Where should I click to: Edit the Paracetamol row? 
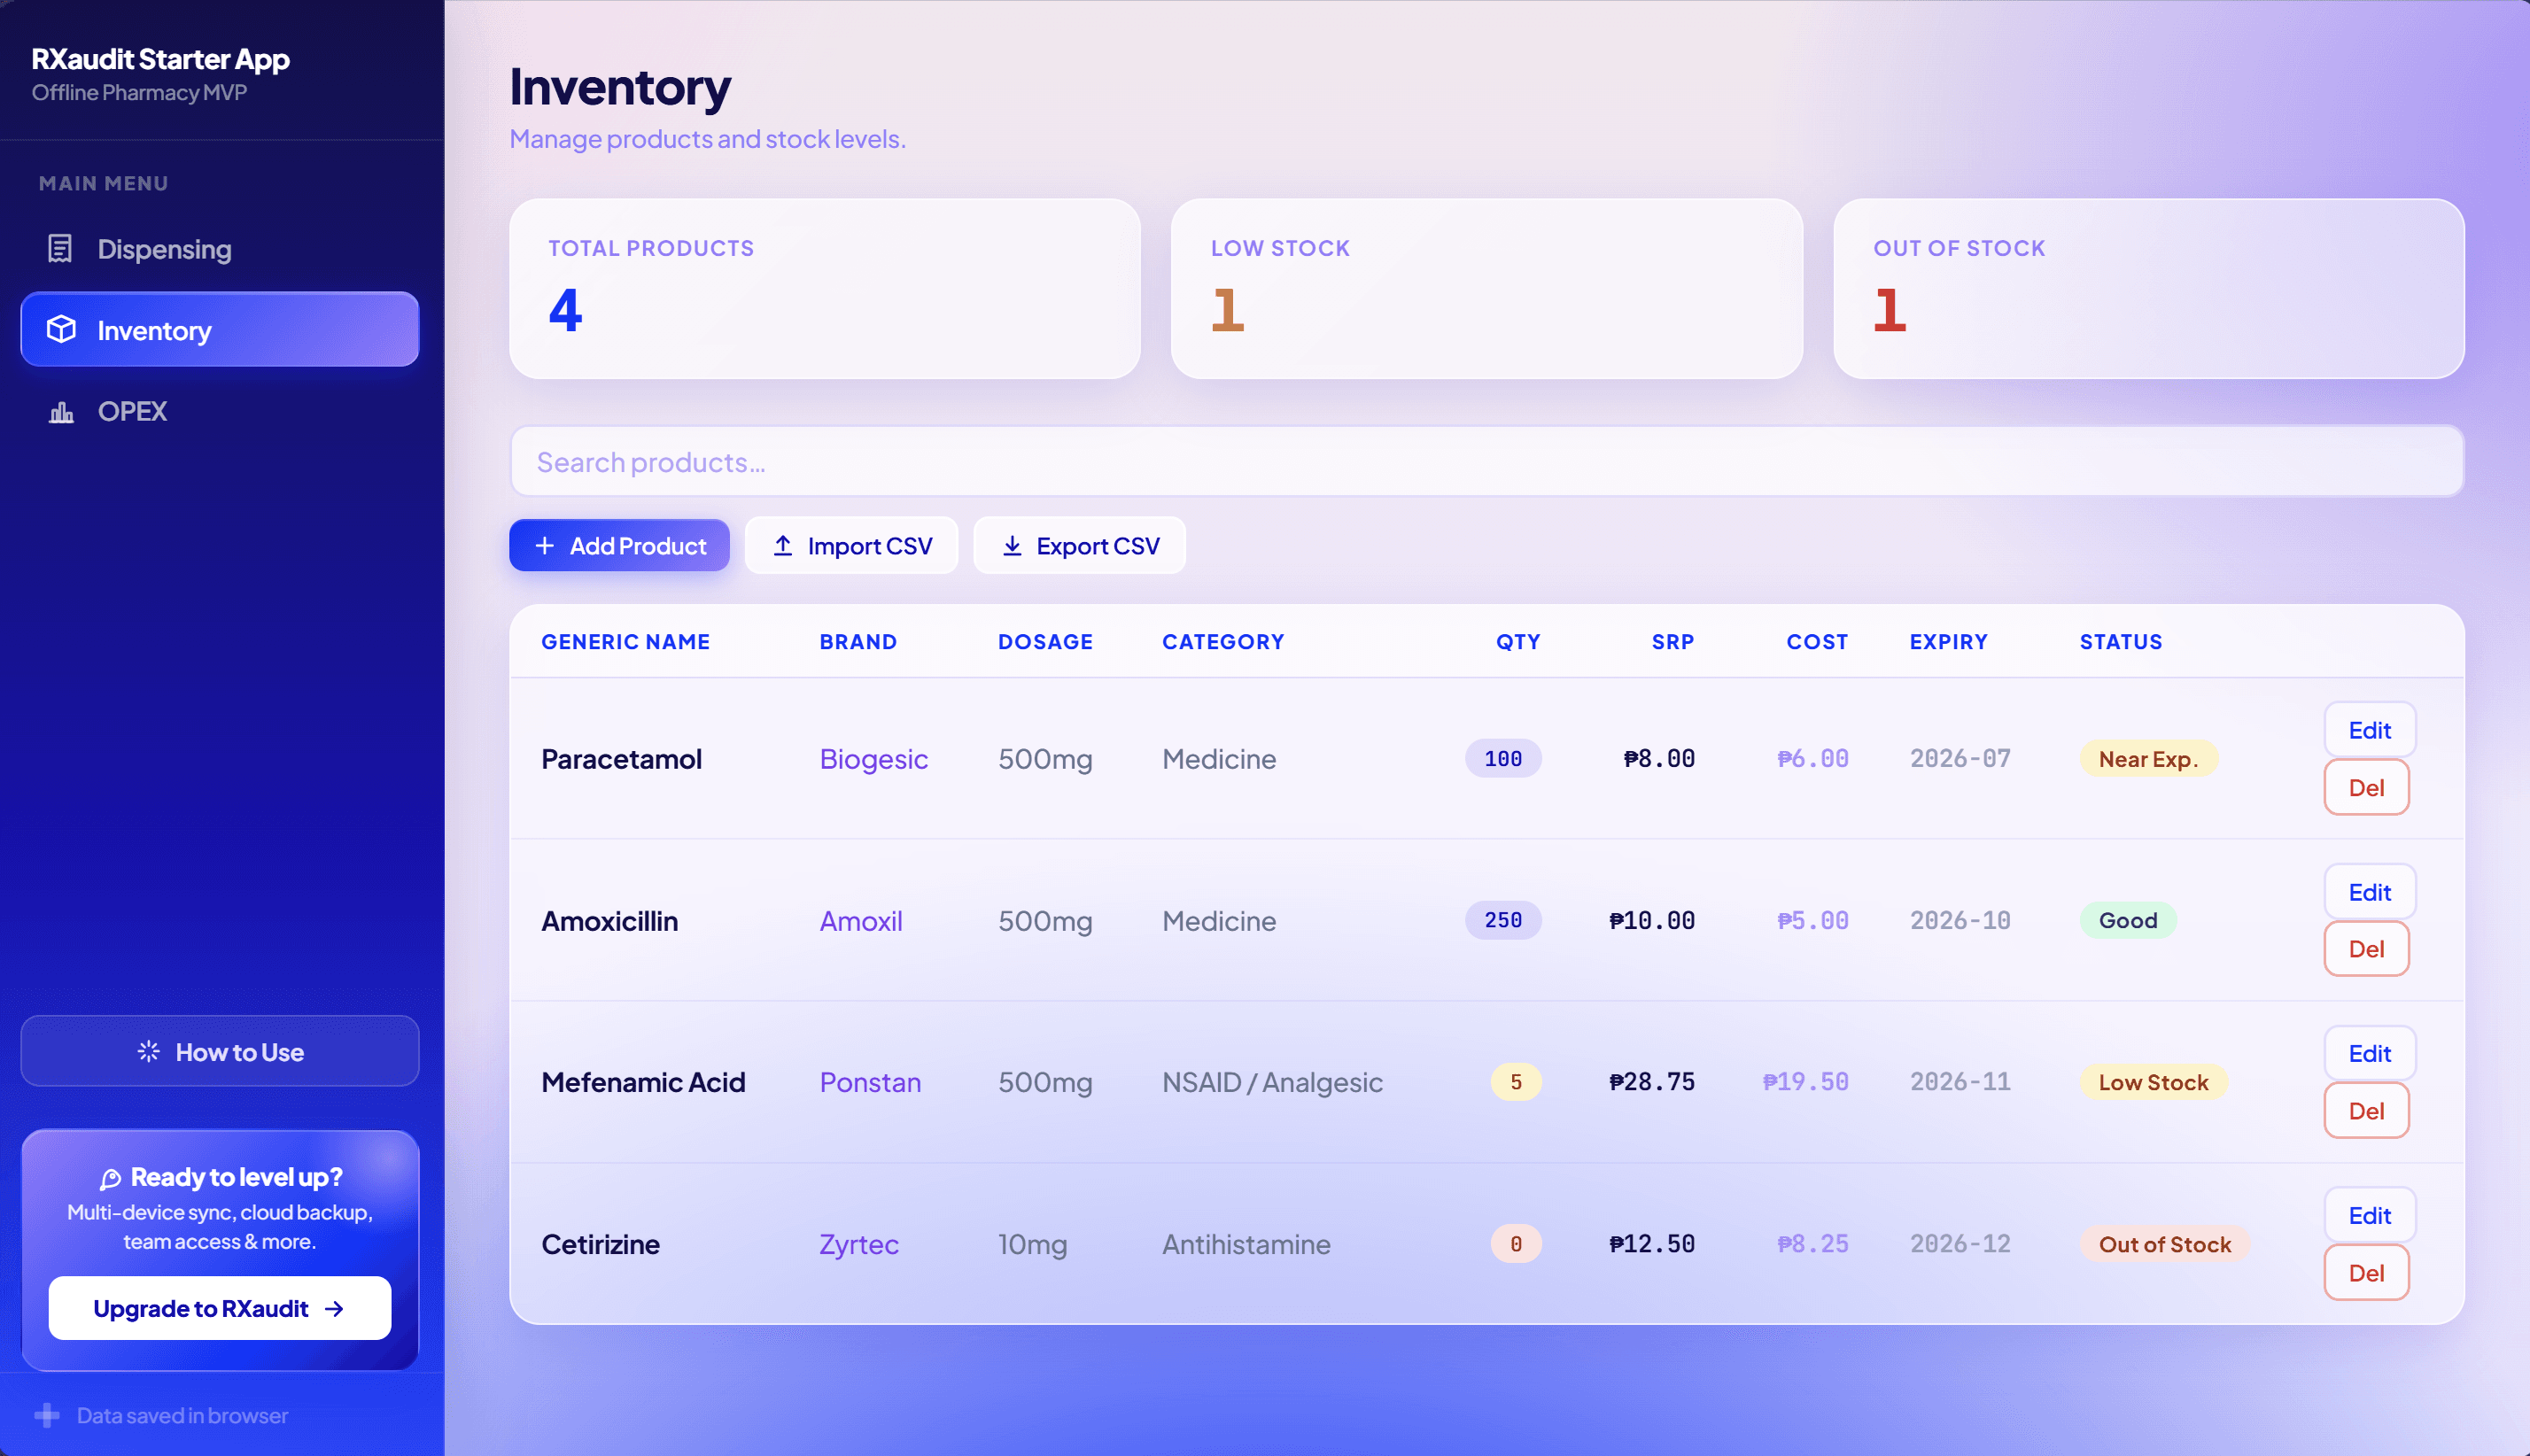coord(2369,731)
